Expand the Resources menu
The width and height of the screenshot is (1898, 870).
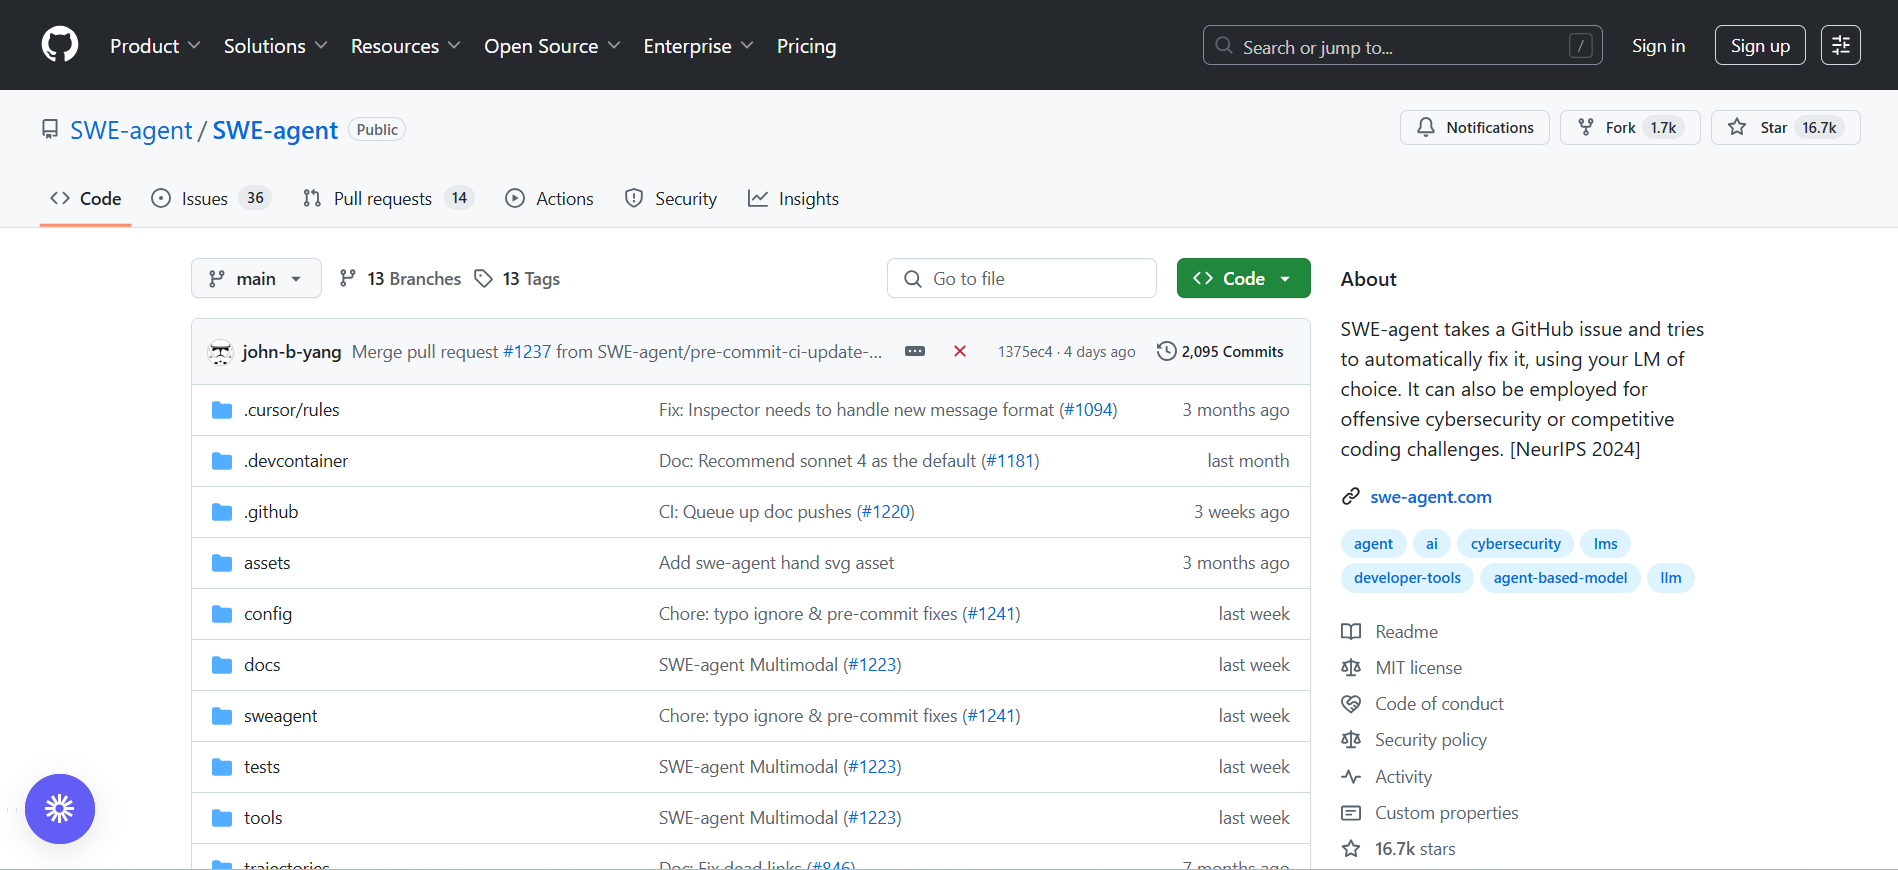[x=405, y=46]
